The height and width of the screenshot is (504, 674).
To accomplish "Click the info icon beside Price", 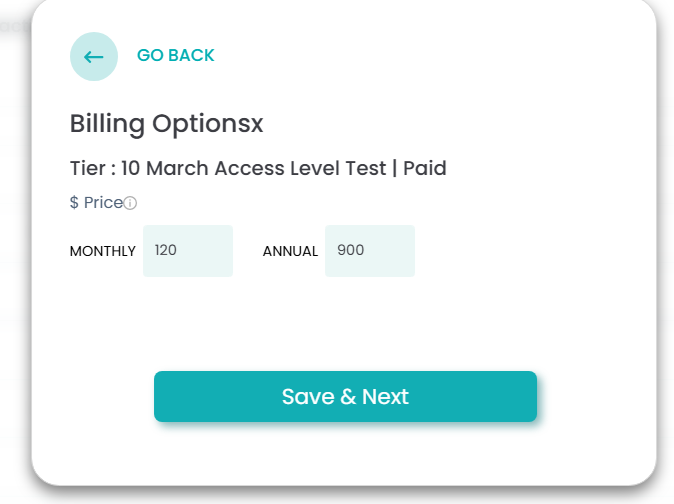I will coord(130,203).
